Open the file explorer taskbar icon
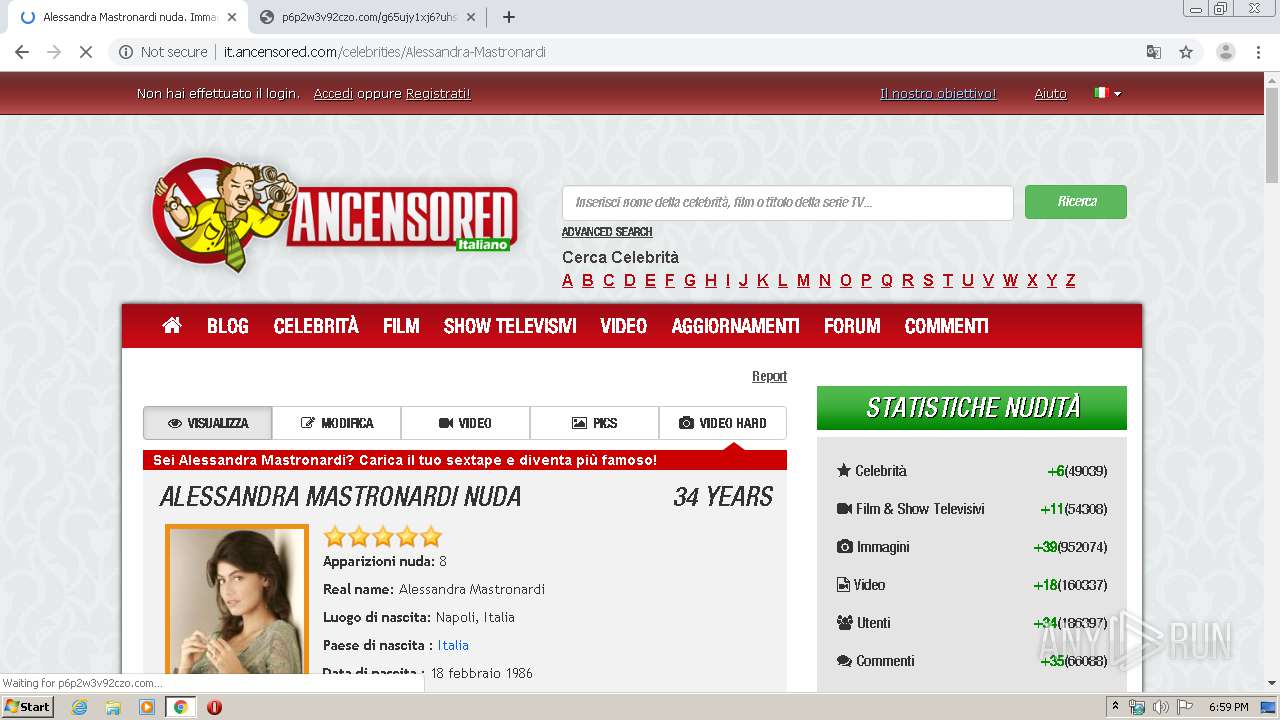The height and width of the screenshot is (720, 1280). [x=113, y=707]
